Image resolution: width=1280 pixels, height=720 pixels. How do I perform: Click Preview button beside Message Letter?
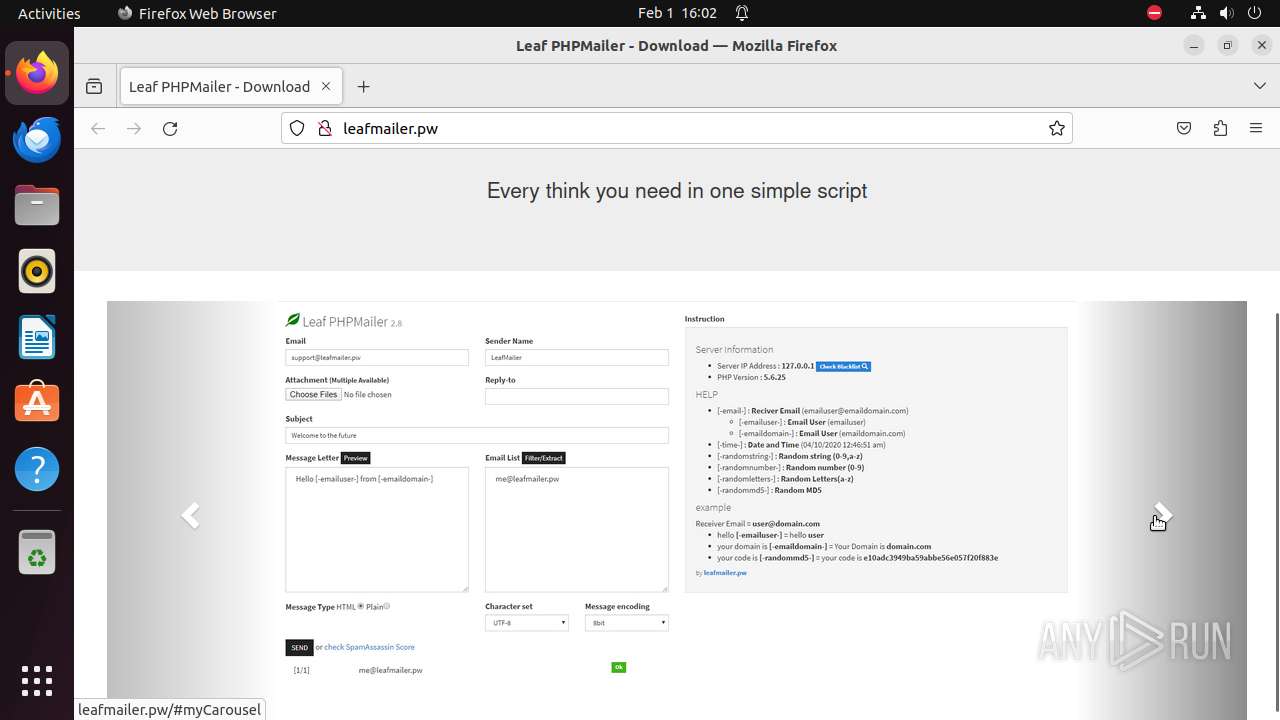pyautogui.click(x=356, y=458)
